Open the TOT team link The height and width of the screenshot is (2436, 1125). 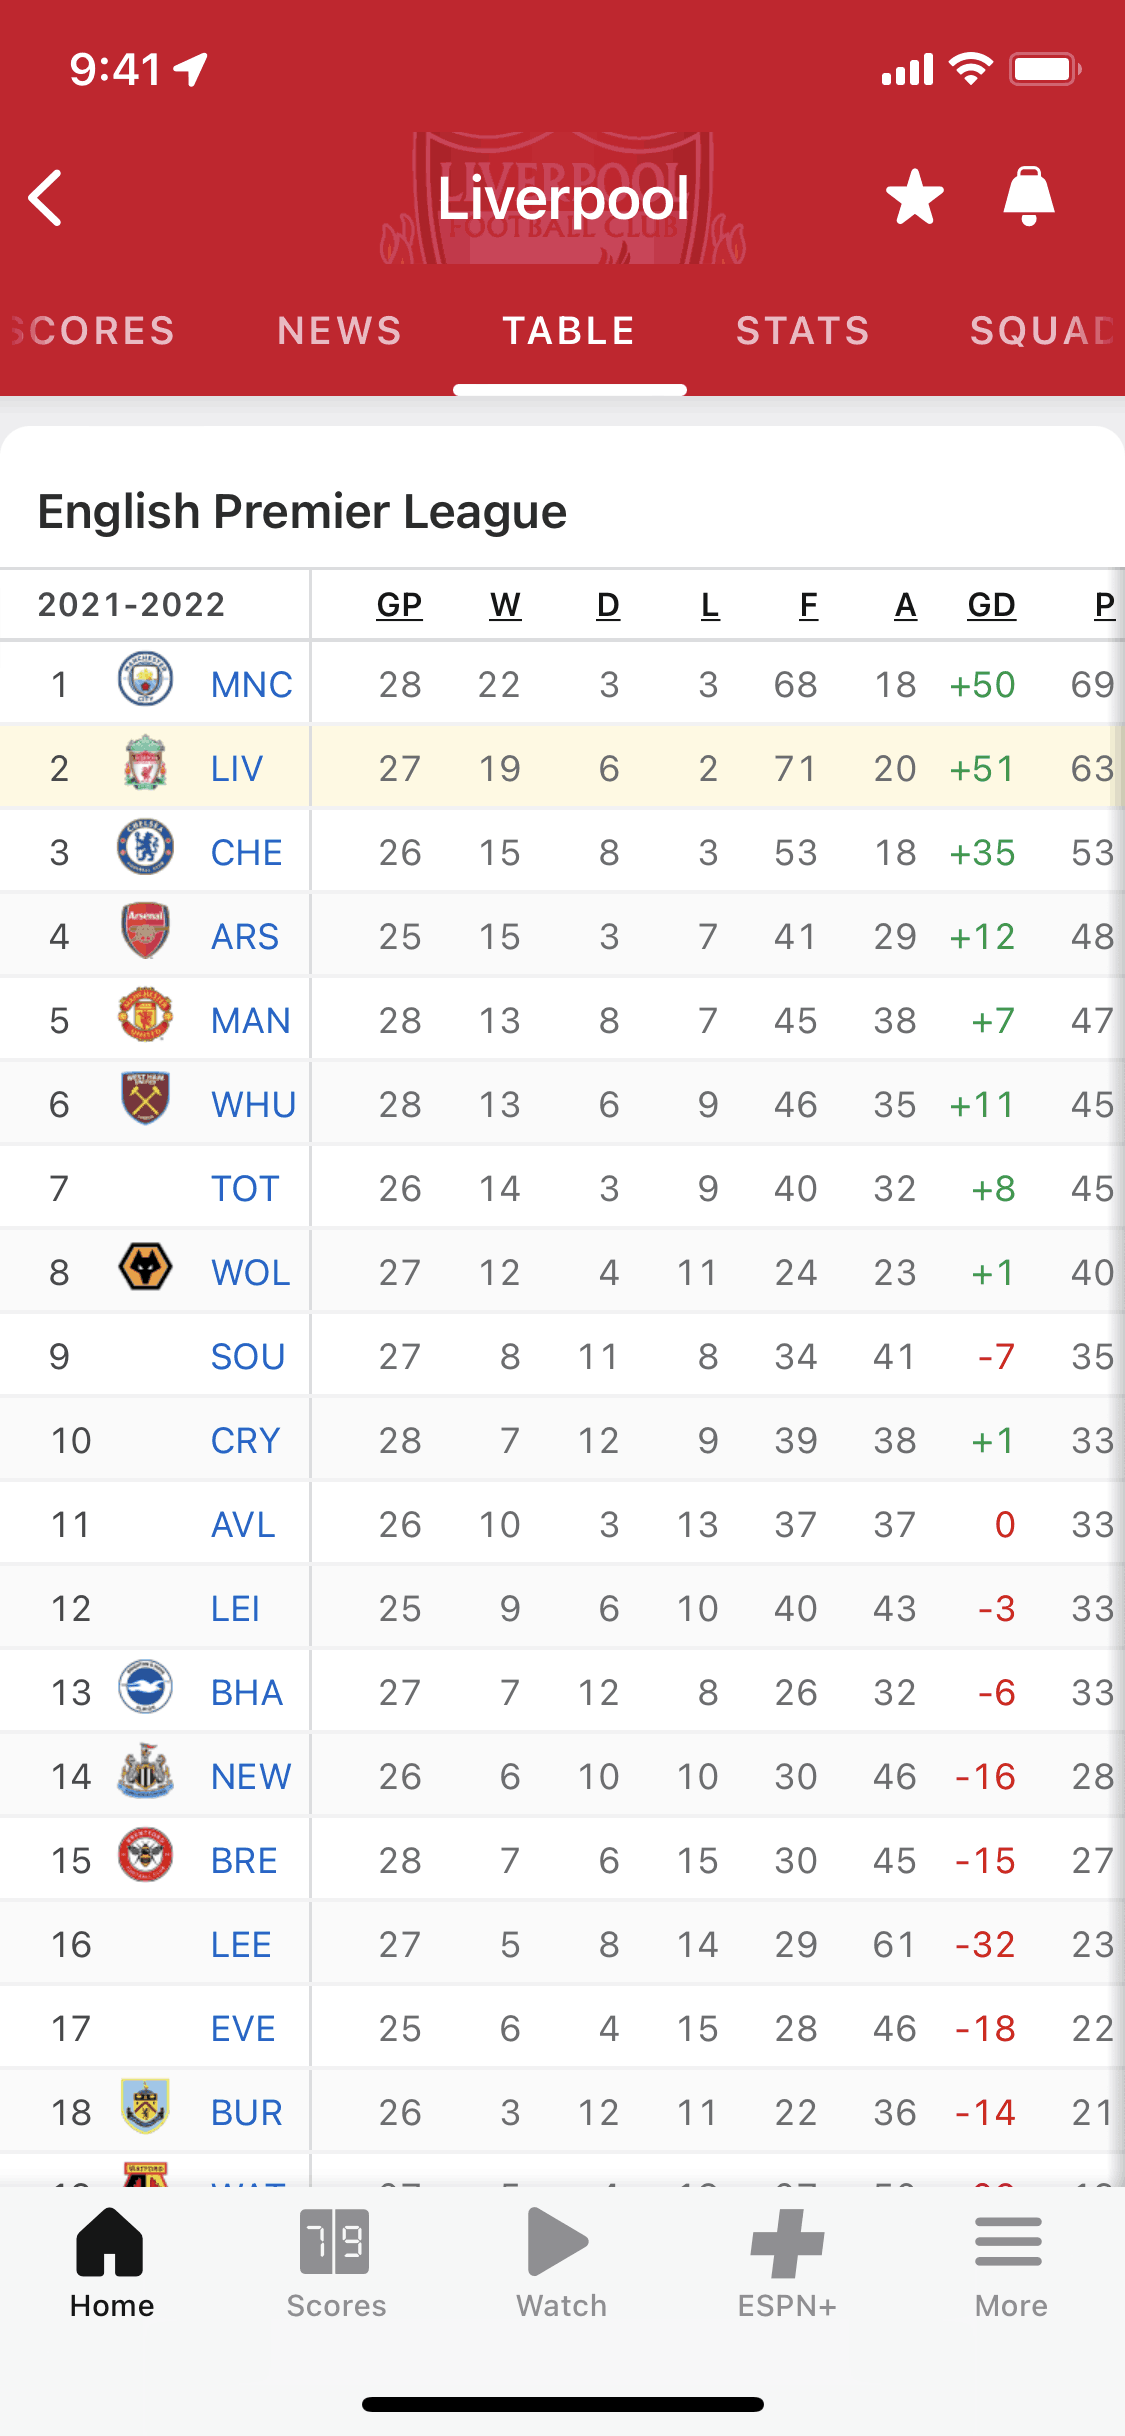[245, 1189]
